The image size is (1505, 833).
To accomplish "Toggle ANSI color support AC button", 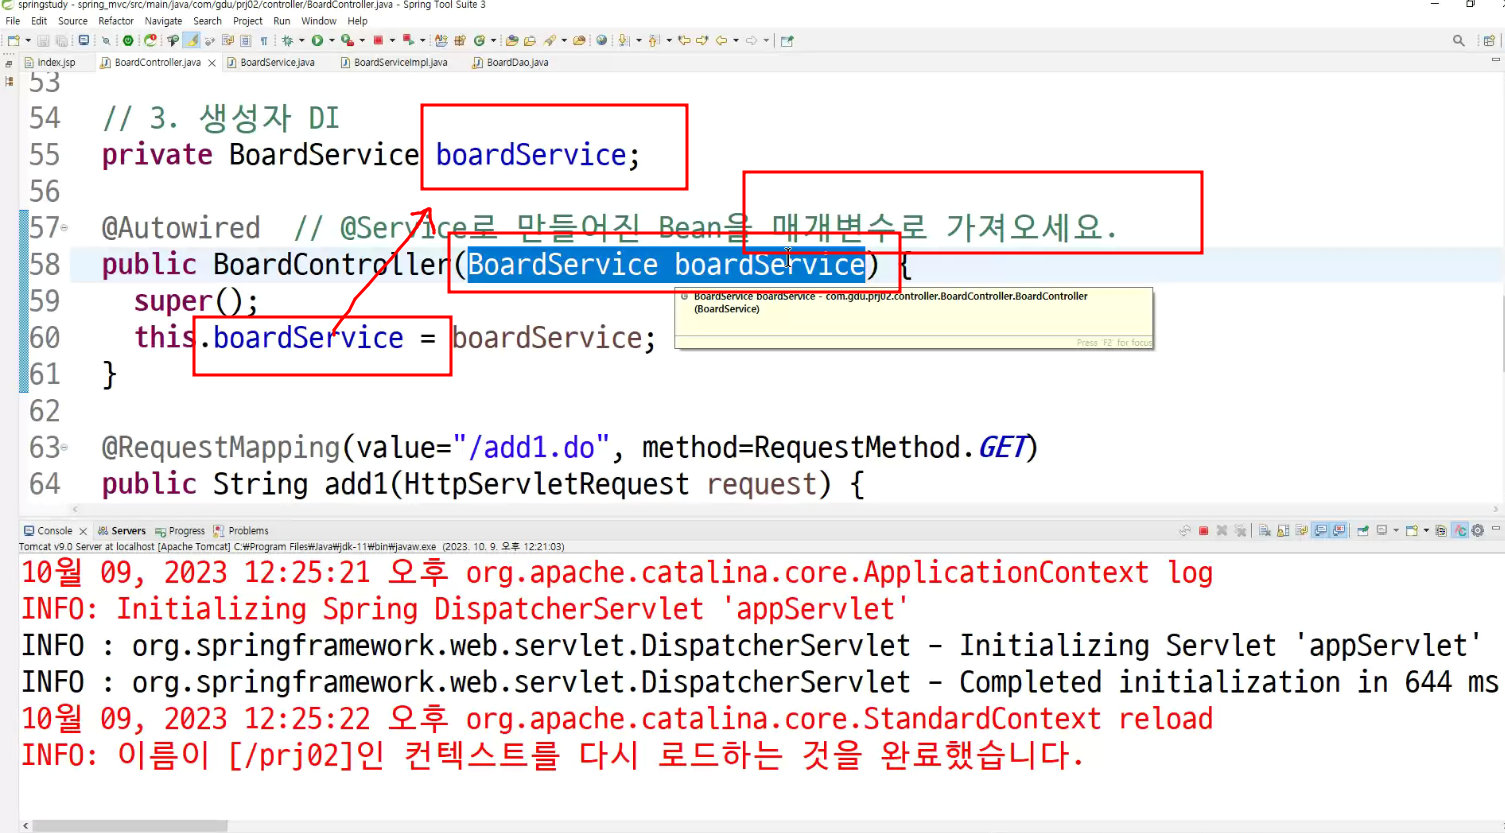I will pyautogui.click(x=1459, y=531).
